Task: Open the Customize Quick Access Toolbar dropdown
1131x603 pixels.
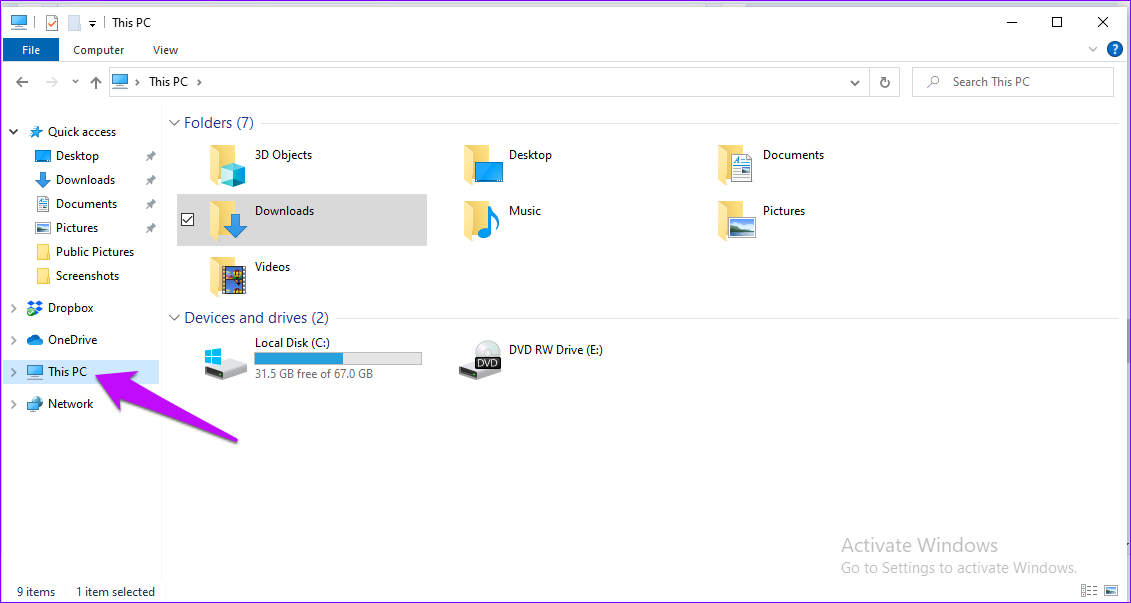Action: point(92,24)
